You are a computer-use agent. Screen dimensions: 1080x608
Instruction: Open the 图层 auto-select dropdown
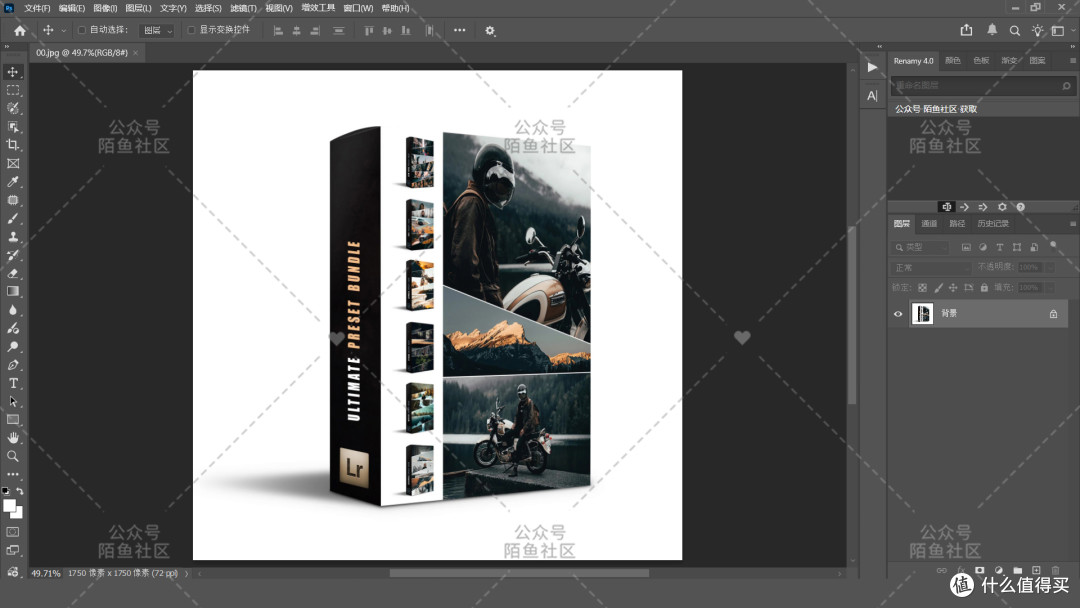coord(156,30)
